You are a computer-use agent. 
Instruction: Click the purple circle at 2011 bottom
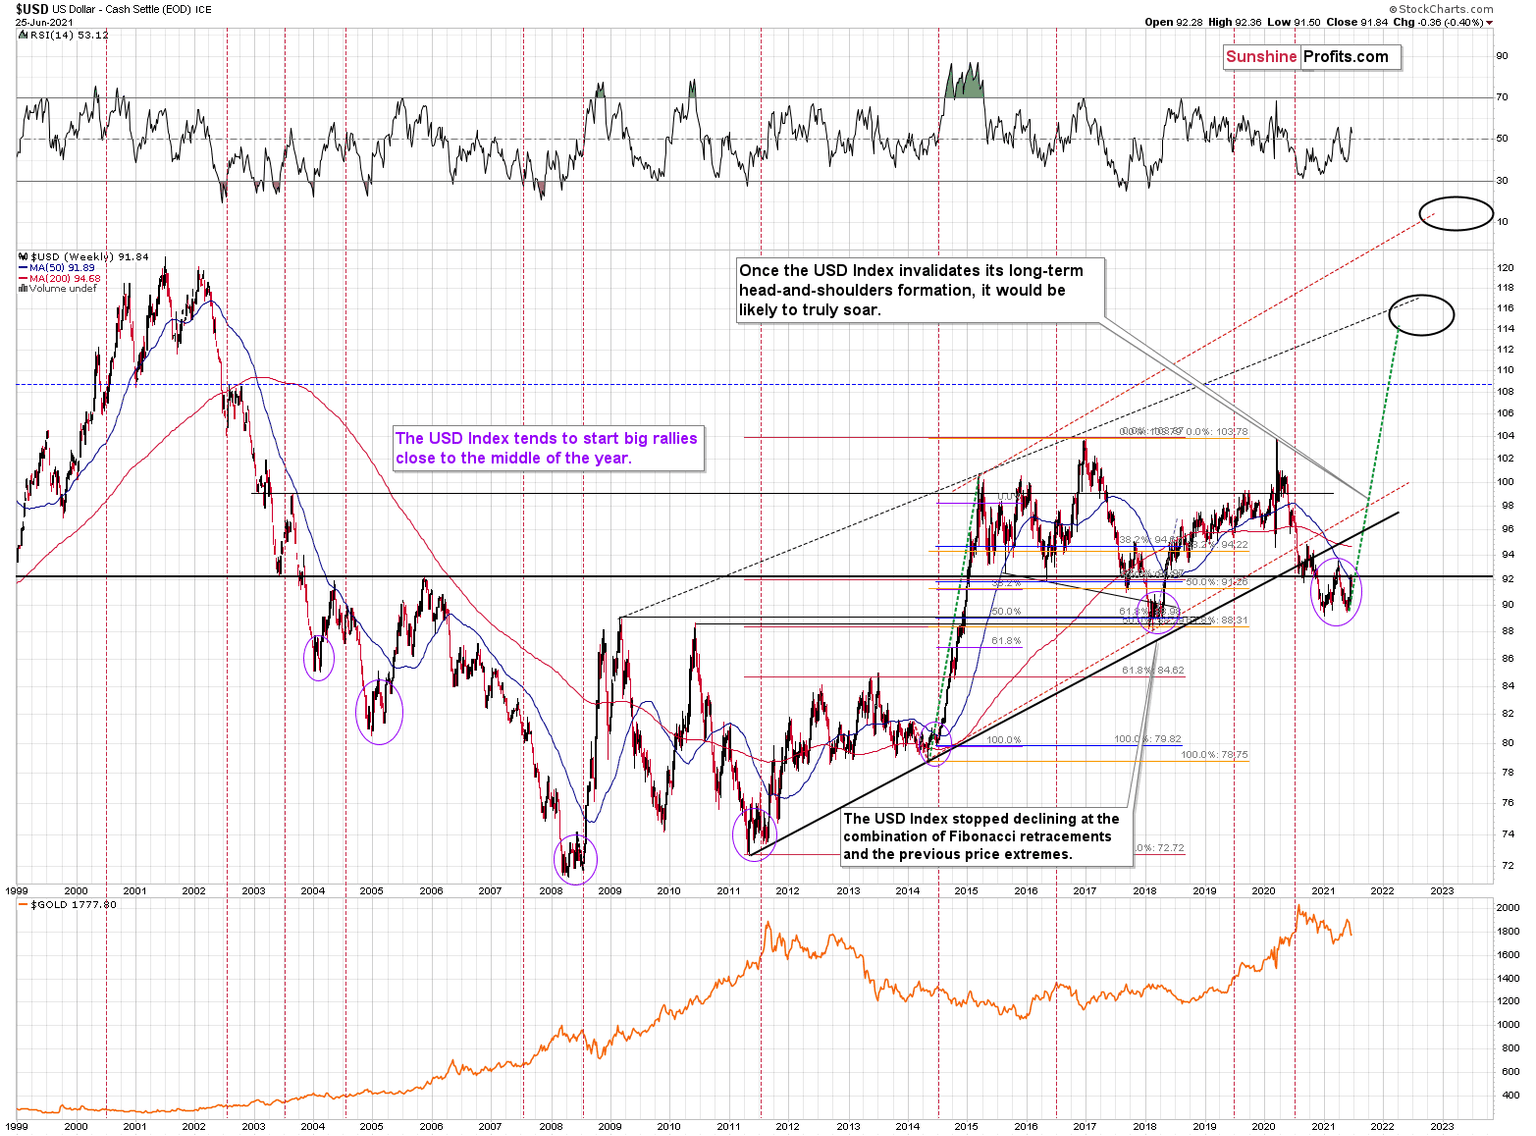(x=755, y=834)
